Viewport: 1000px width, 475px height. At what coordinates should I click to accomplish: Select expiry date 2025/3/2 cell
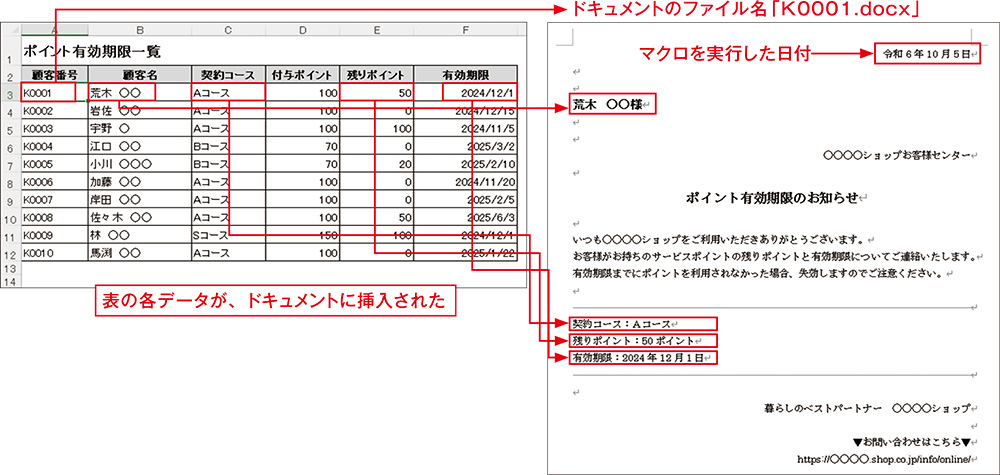click(466, 147)
